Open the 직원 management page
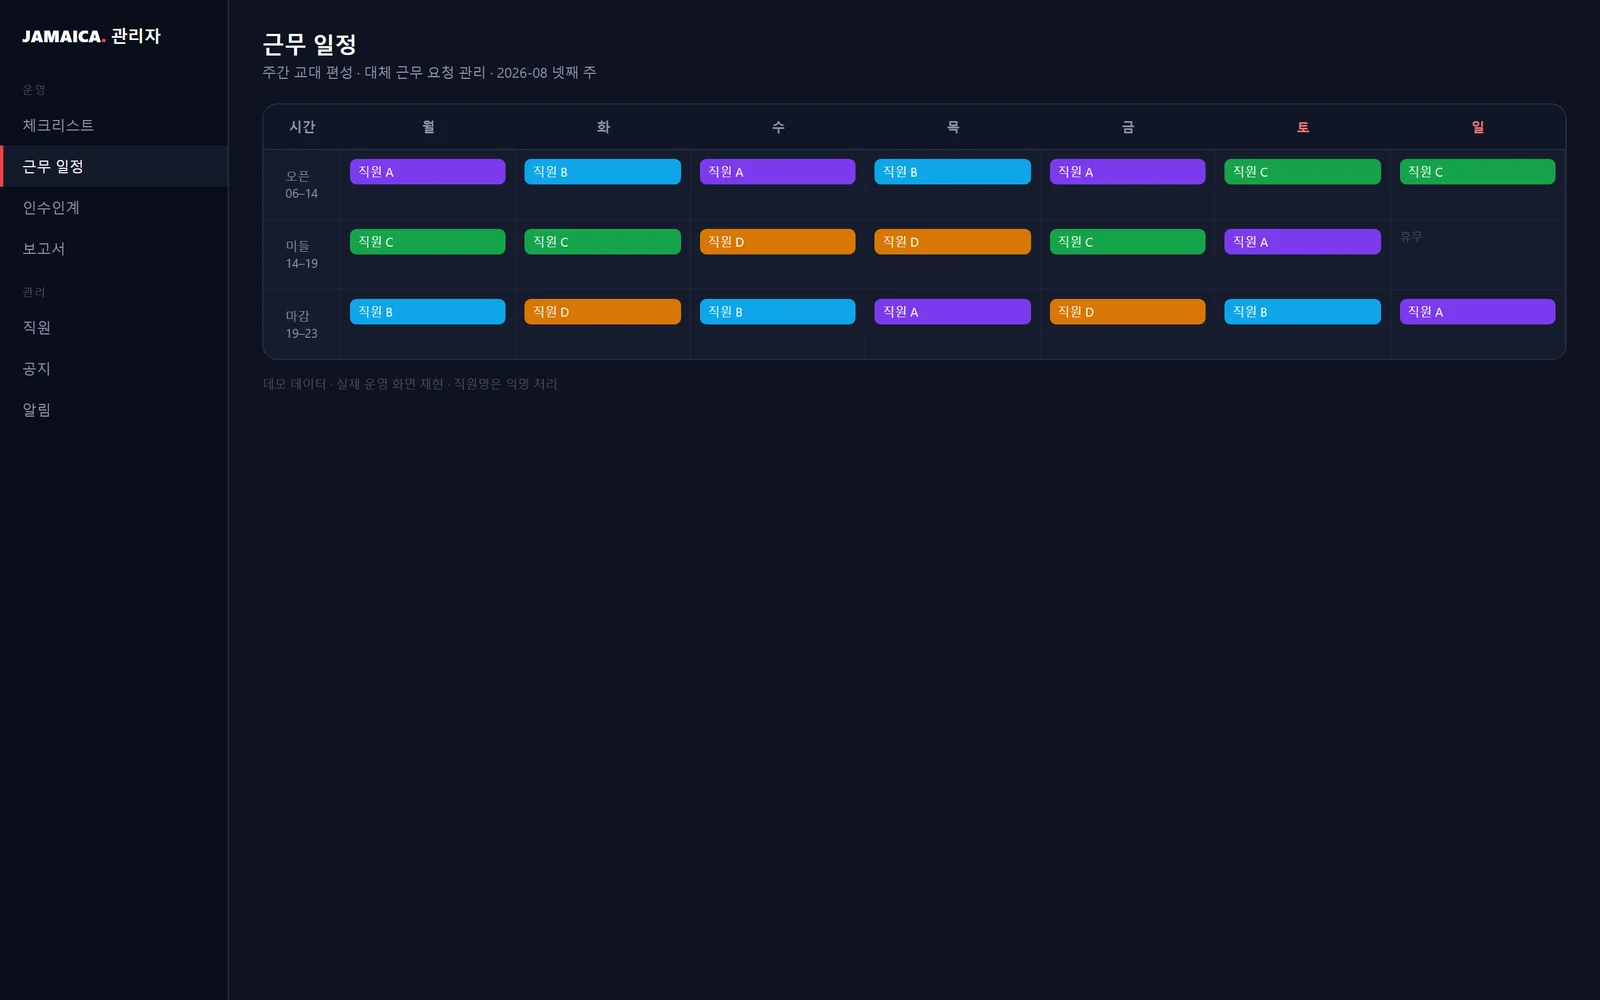Screen dimensions: 1600x1000 (x=114, y=327)
